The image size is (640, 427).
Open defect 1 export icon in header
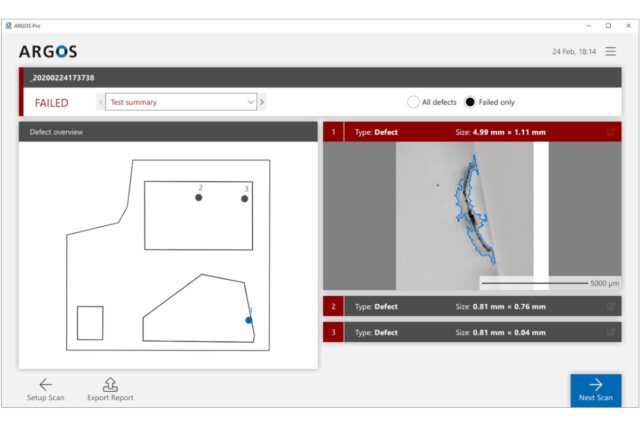(x=611, y=132)
